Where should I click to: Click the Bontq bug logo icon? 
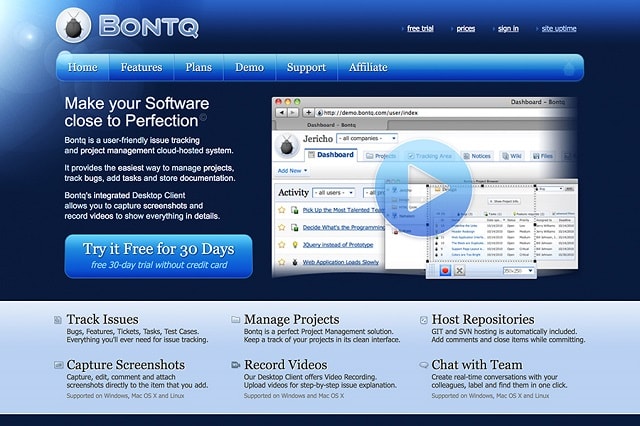[x=73, y=26]
